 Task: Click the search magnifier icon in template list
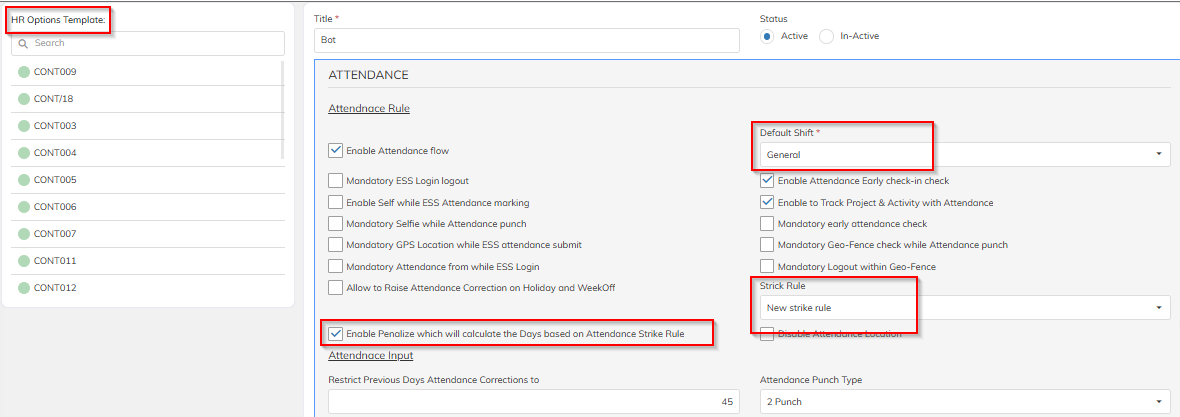click(23, 43)
